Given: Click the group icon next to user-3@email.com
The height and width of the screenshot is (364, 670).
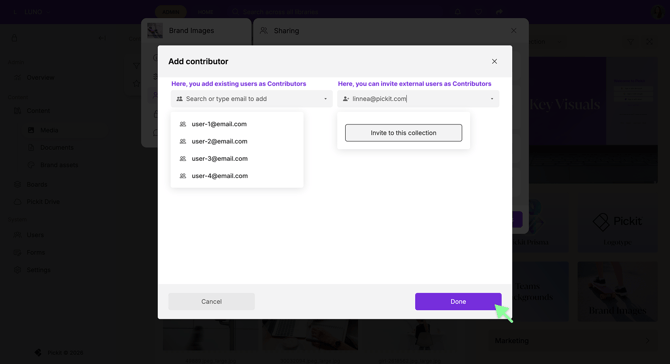Looking at the screenshot, I should pos(183,159).
